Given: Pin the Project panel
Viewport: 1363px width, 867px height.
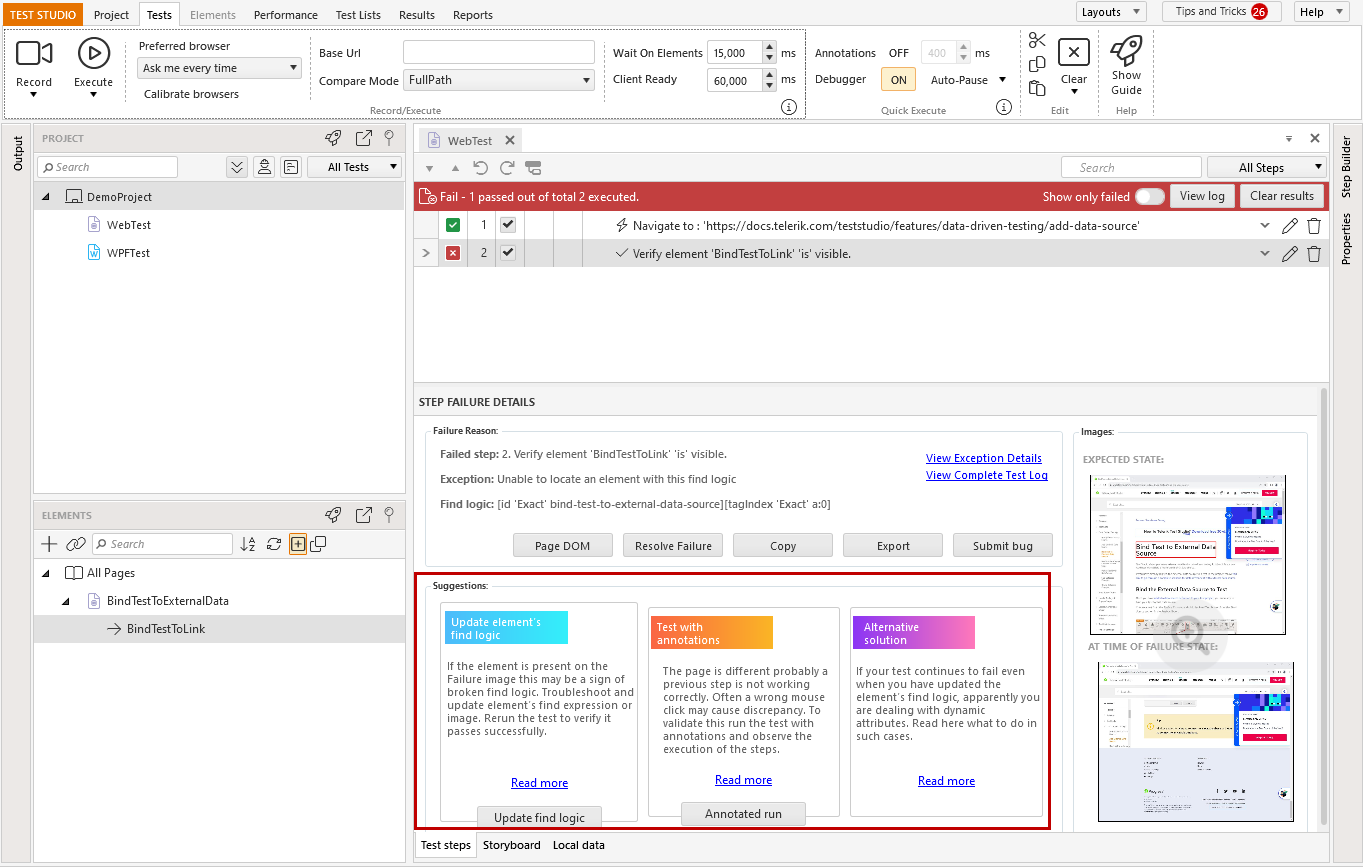Looking at the screenshot, I should pos(389,138).
